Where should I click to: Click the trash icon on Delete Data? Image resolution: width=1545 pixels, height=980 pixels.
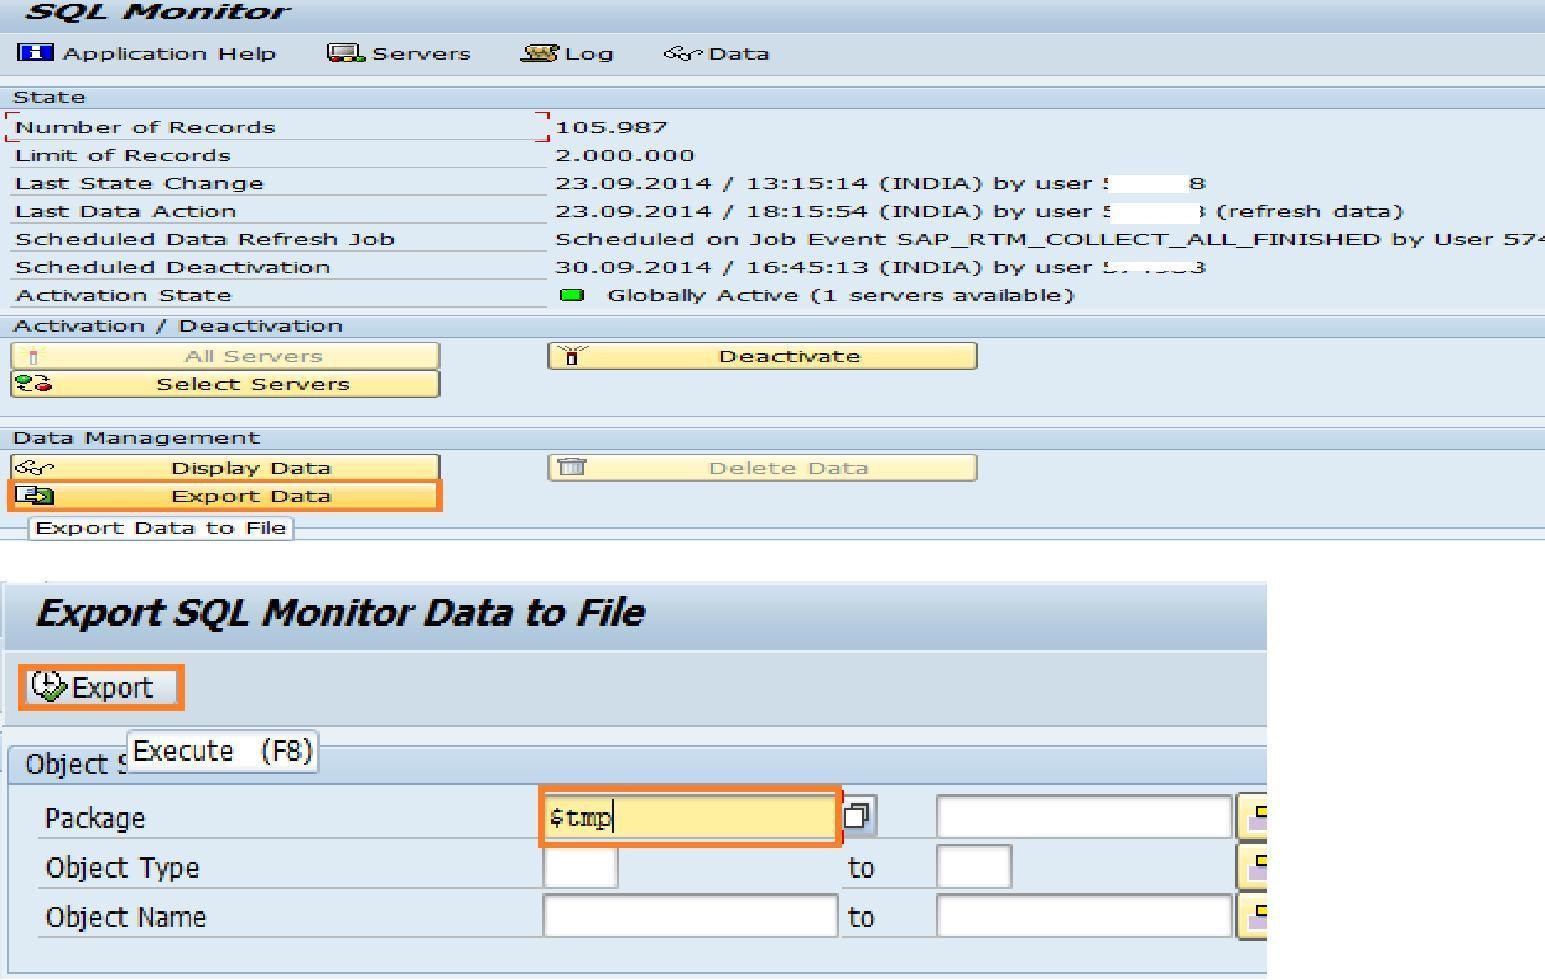pos(570,466)
